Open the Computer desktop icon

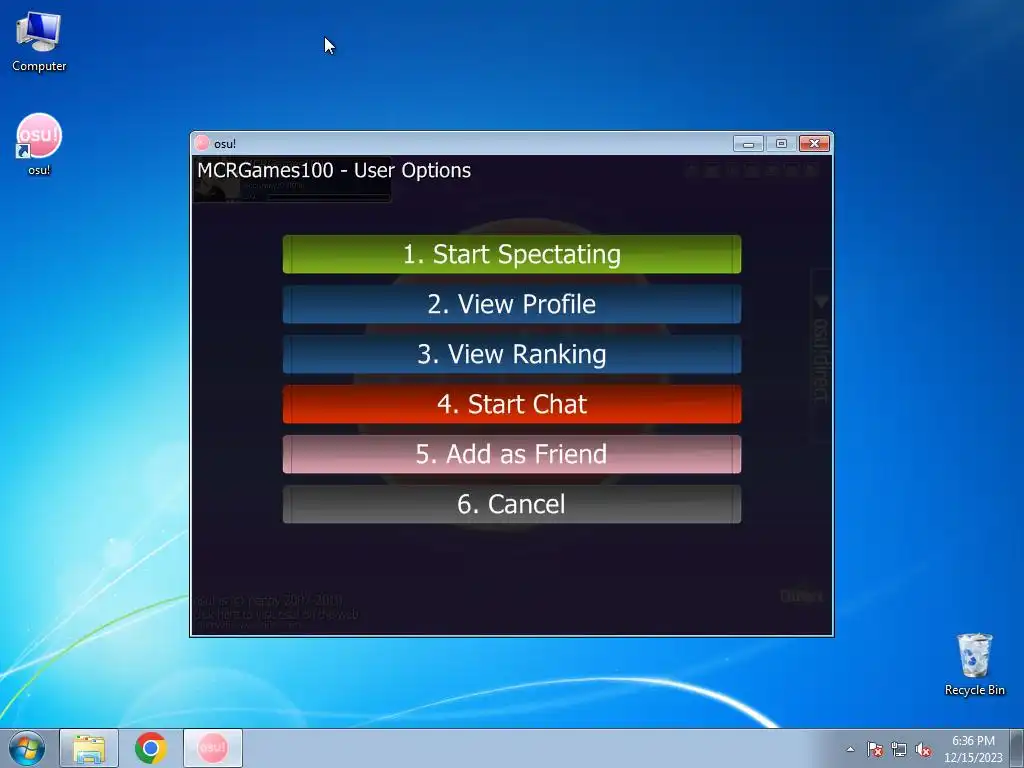tap(39, 41)
